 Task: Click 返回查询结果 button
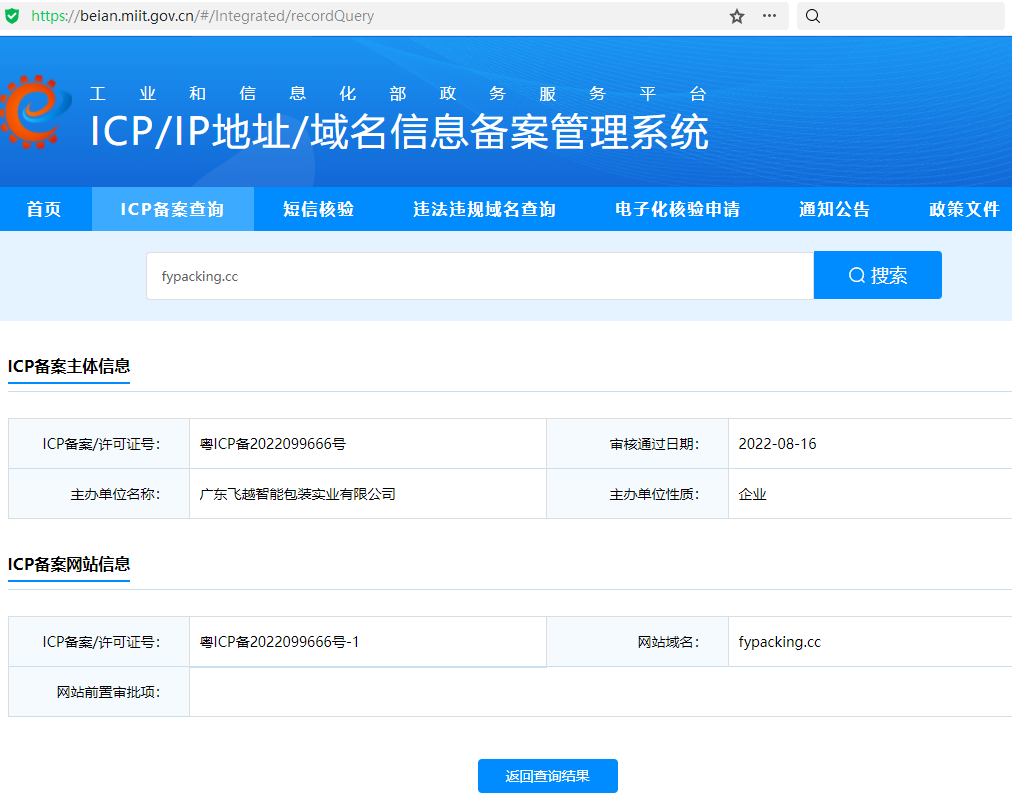click(x=547, y=776)
